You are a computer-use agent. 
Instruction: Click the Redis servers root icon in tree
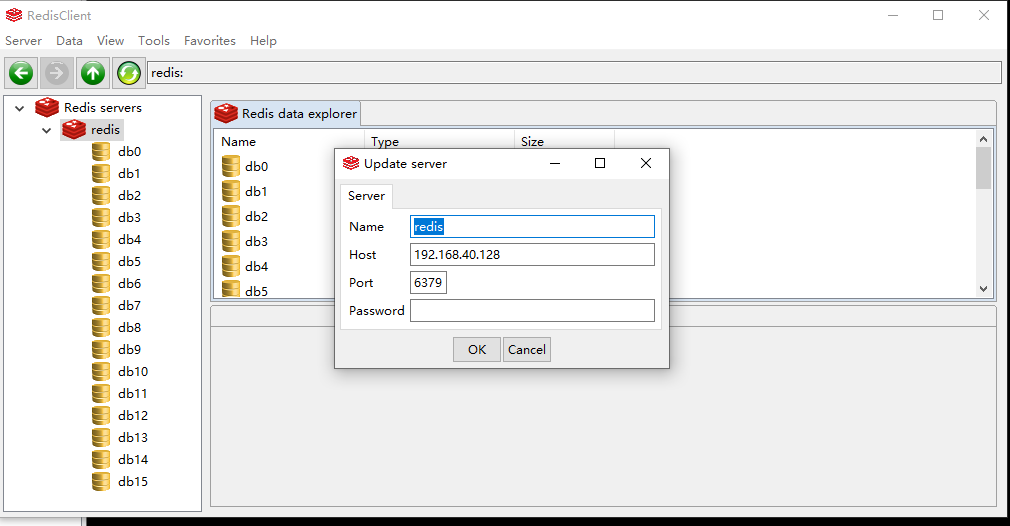point(47,108)
